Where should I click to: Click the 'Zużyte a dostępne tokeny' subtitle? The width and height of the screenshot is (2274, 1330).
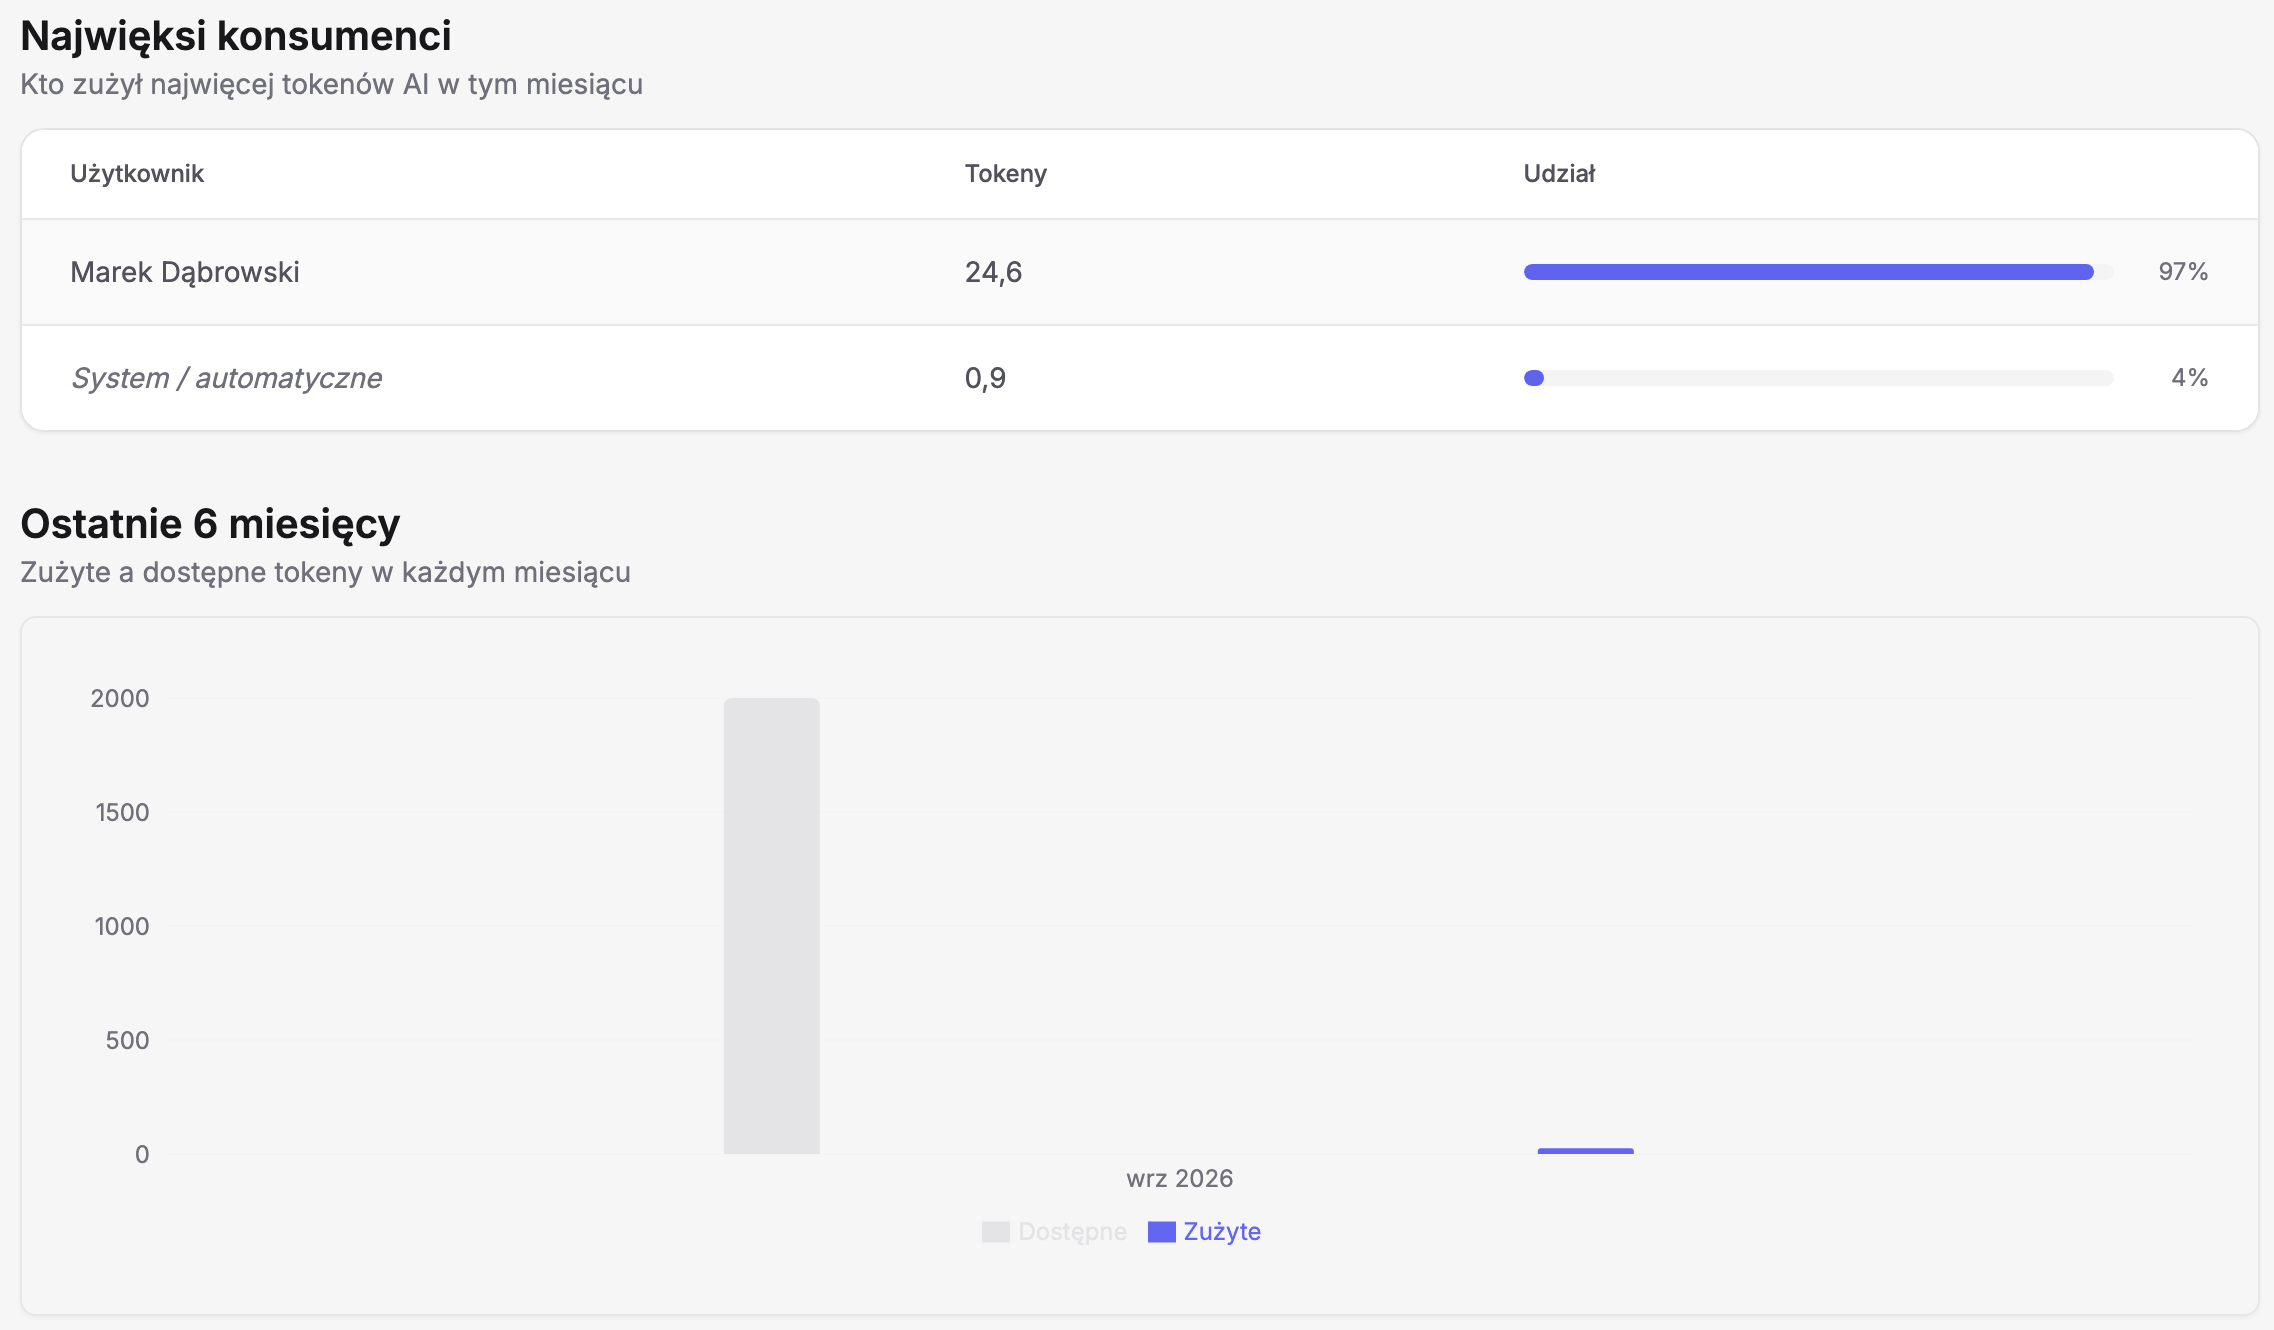click(325, 572)
